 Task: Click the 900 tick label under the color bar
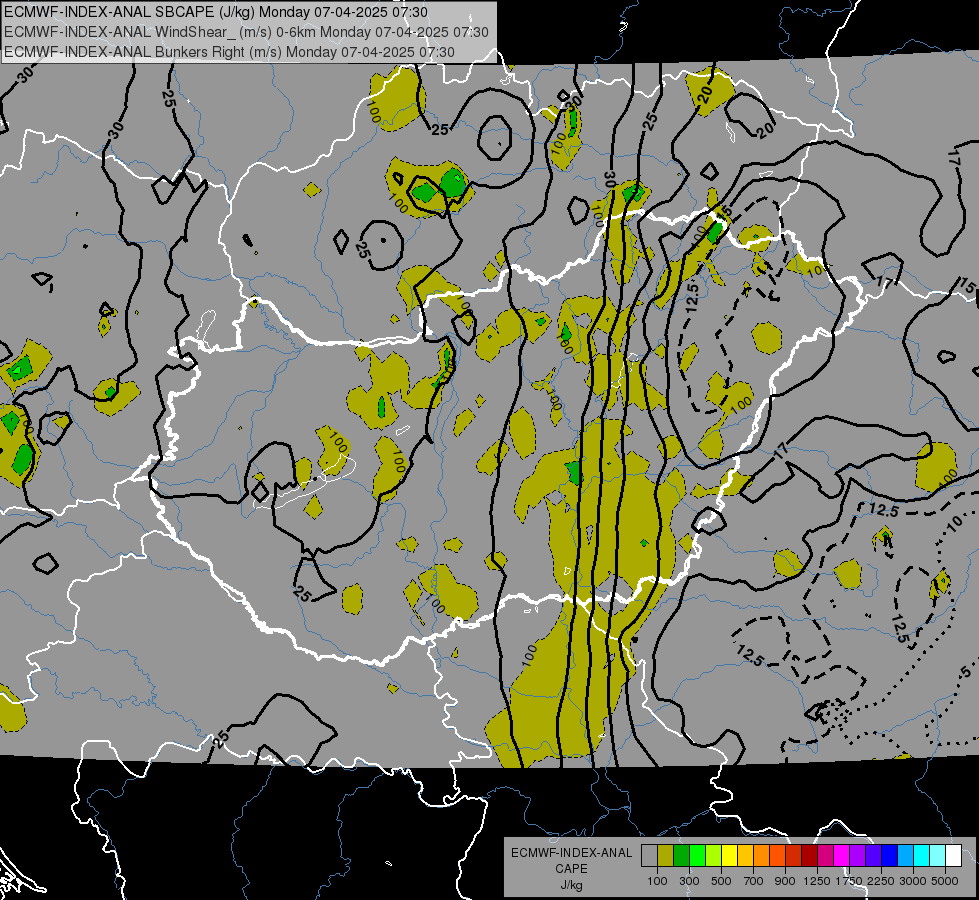pos(785,881)
